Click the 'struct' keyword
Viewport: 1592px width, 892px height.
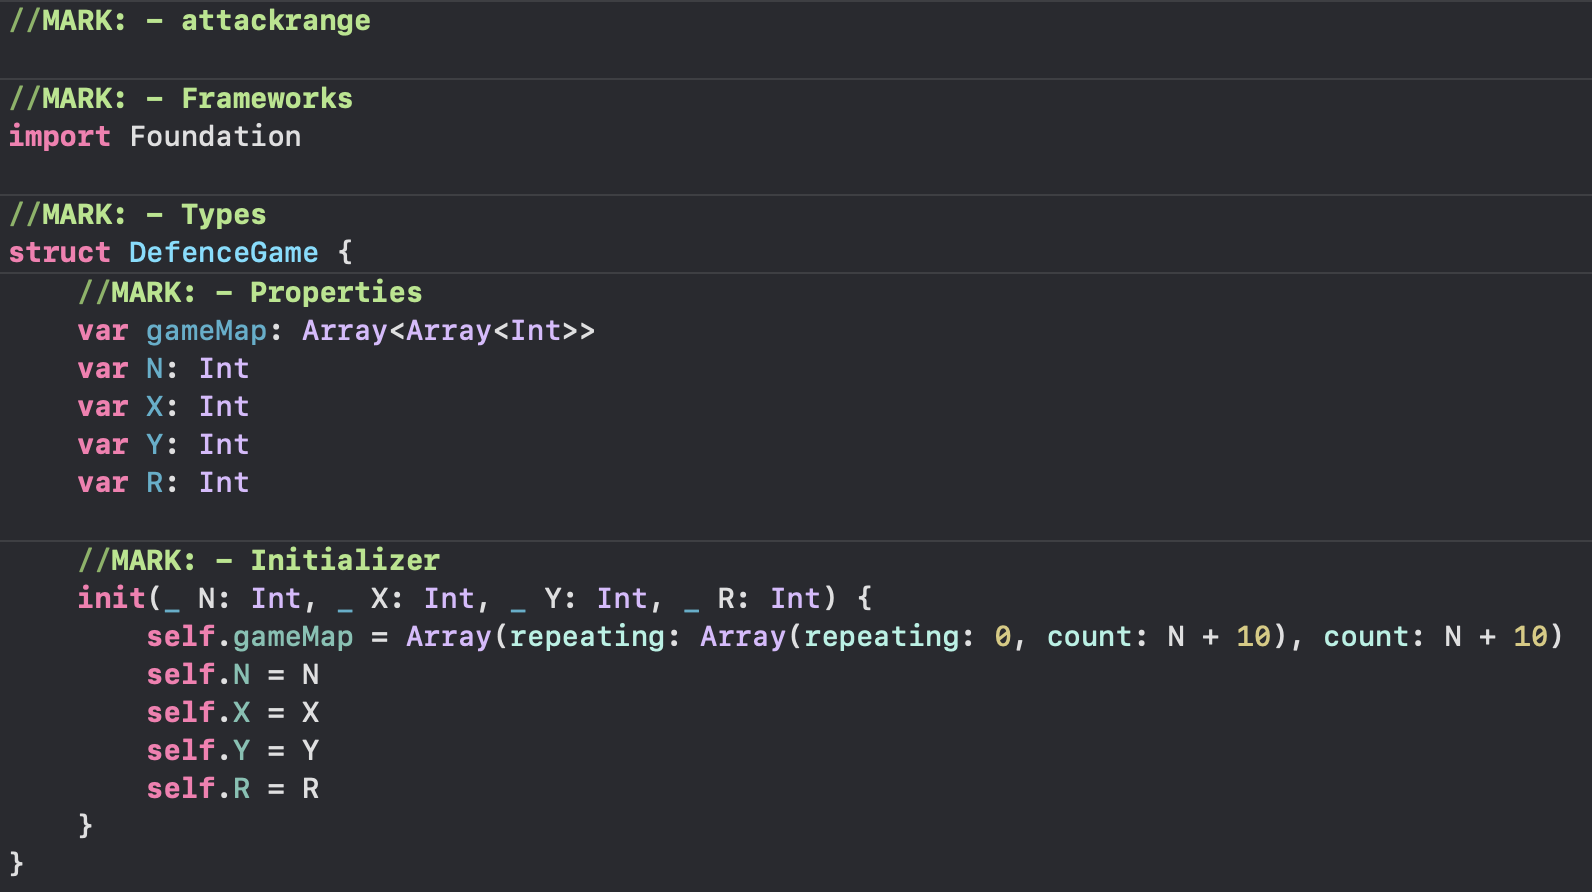(x=60, y=253)
